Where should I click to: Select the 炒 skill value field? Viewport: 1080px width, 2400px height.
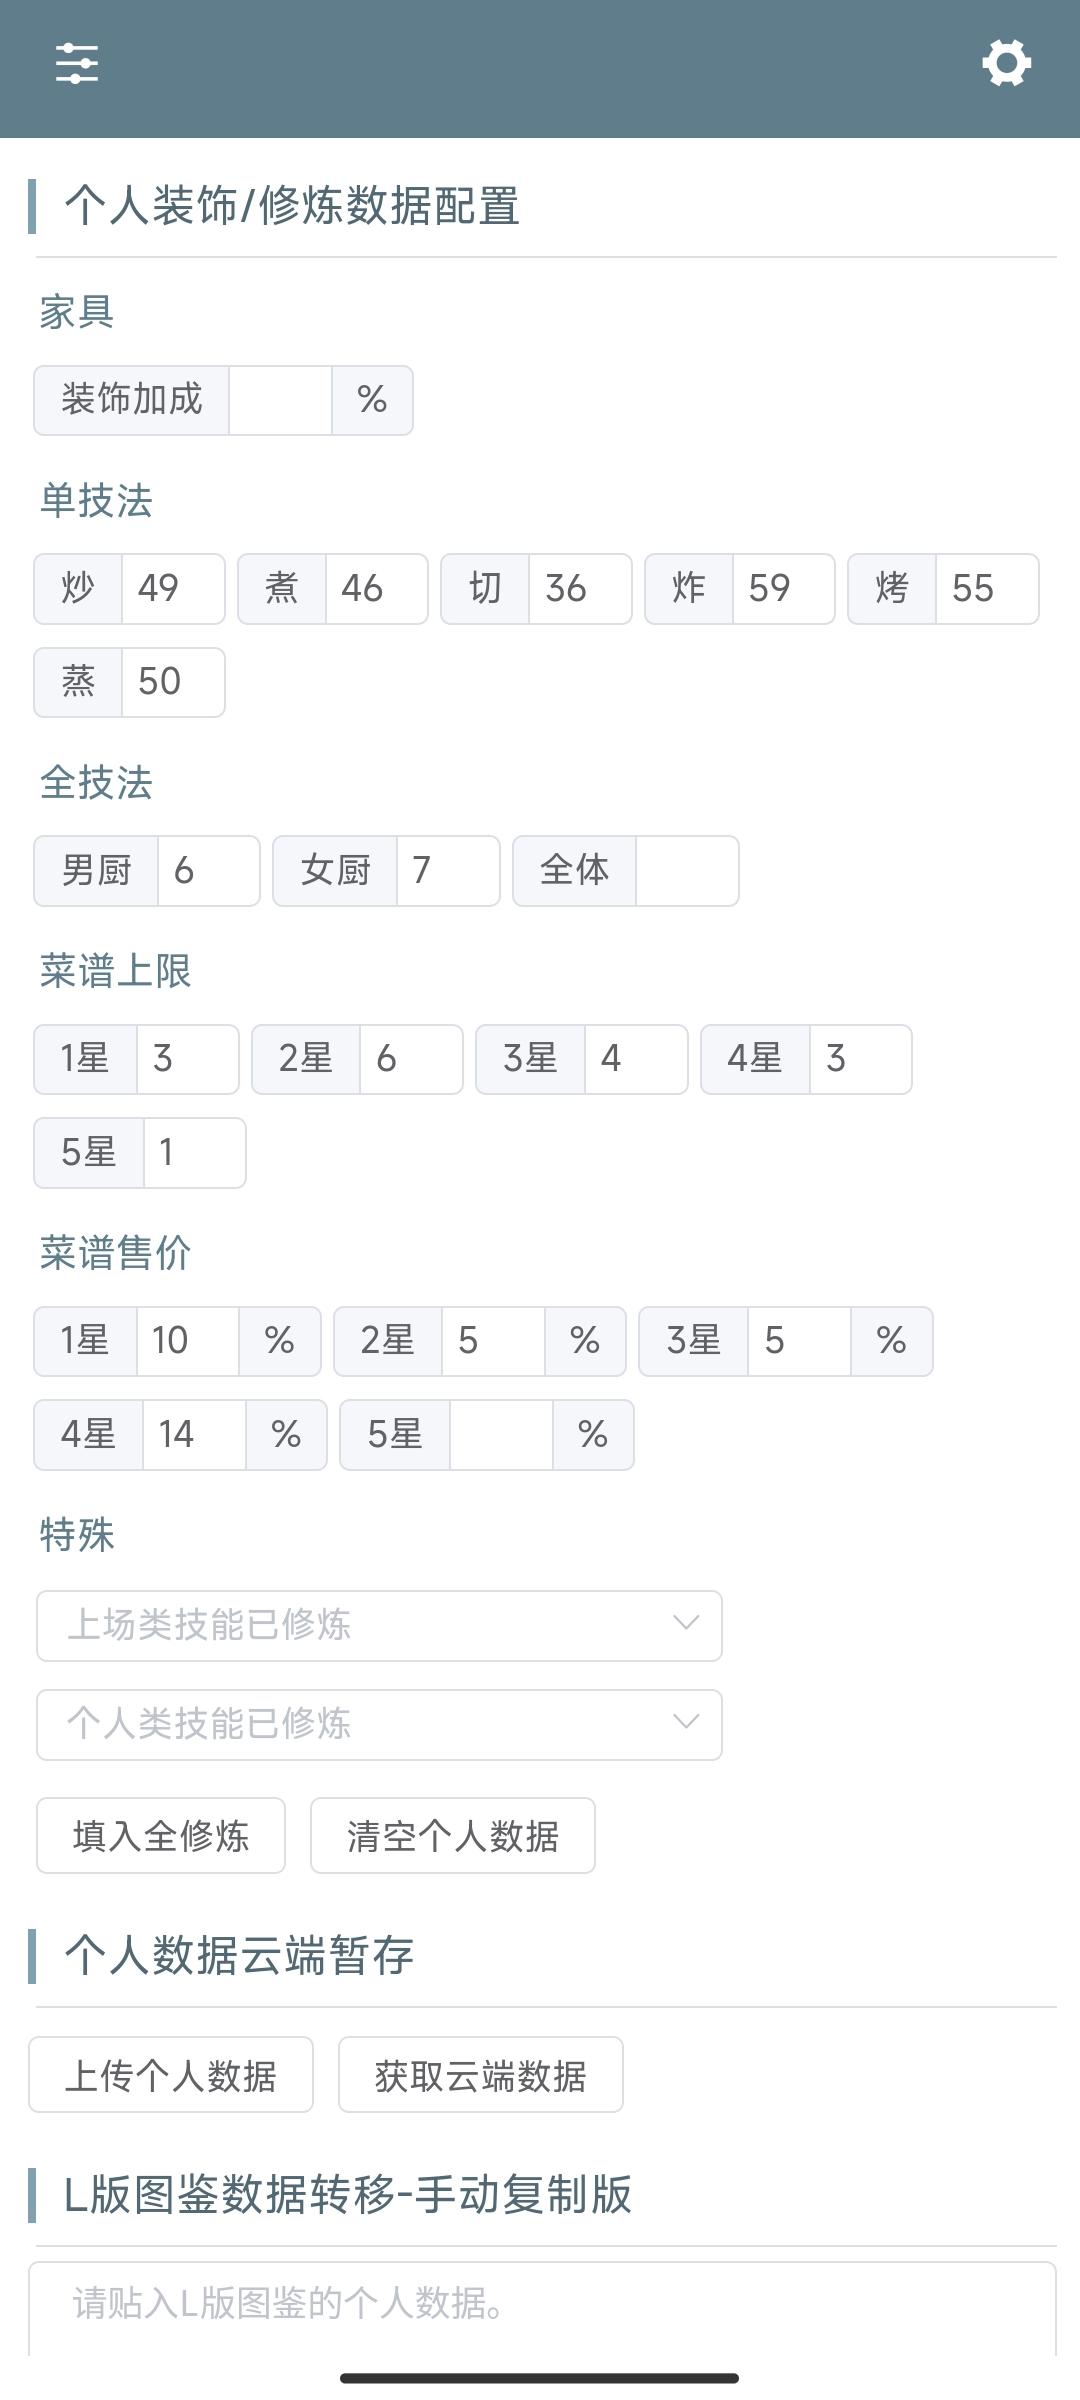pos(173,589)
